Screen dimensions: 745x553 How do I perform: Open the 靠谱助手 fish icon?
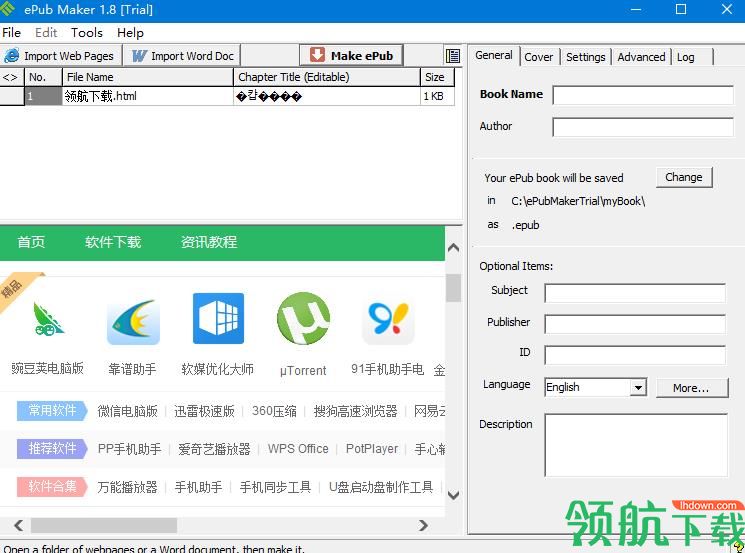click(x=133, y=321)
